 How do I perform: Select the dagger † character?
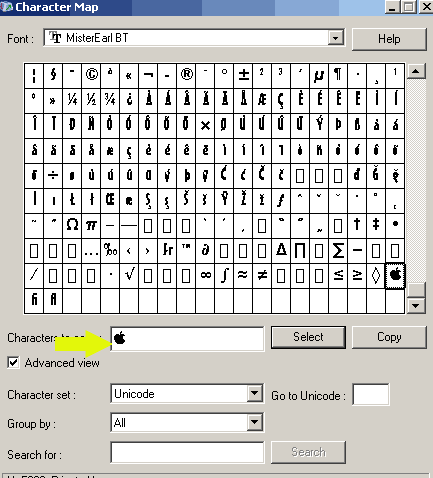357,226
